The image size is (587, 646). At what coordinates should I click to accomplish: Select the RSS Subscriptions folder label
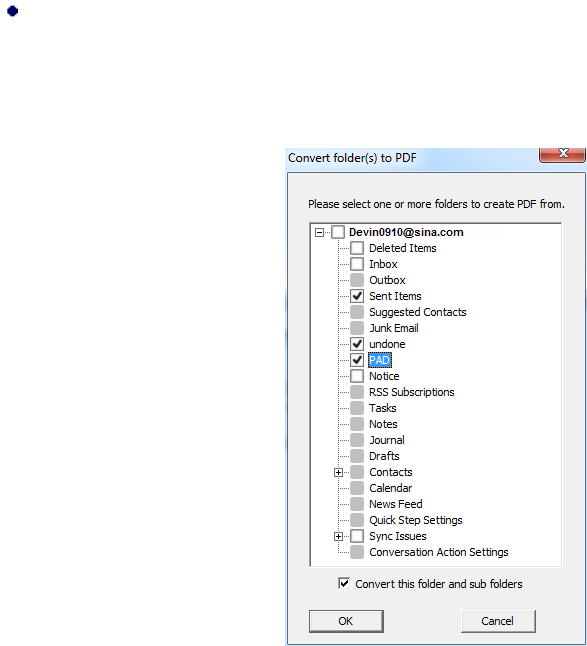[412, 392]
